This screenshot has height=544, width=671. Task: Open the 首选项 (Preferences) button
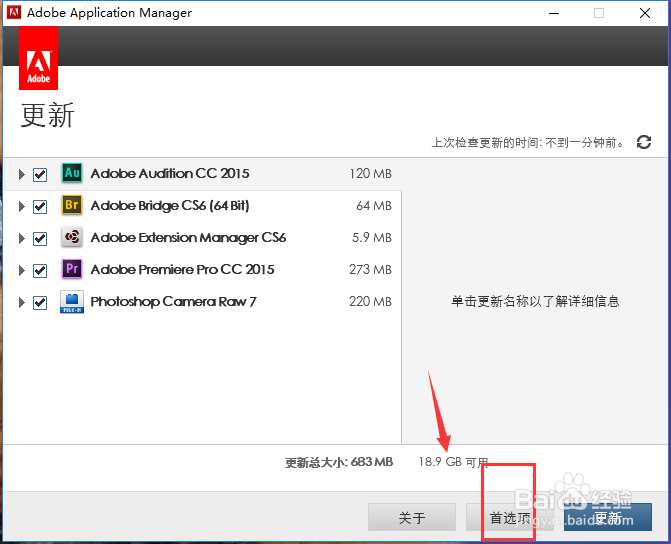[510, 517]
